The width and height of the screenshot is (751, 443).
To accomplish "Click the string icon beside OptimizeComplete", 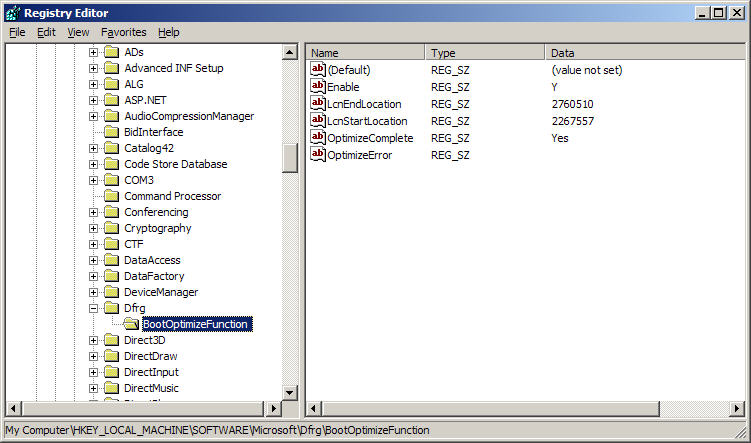I will pos(319,138).
